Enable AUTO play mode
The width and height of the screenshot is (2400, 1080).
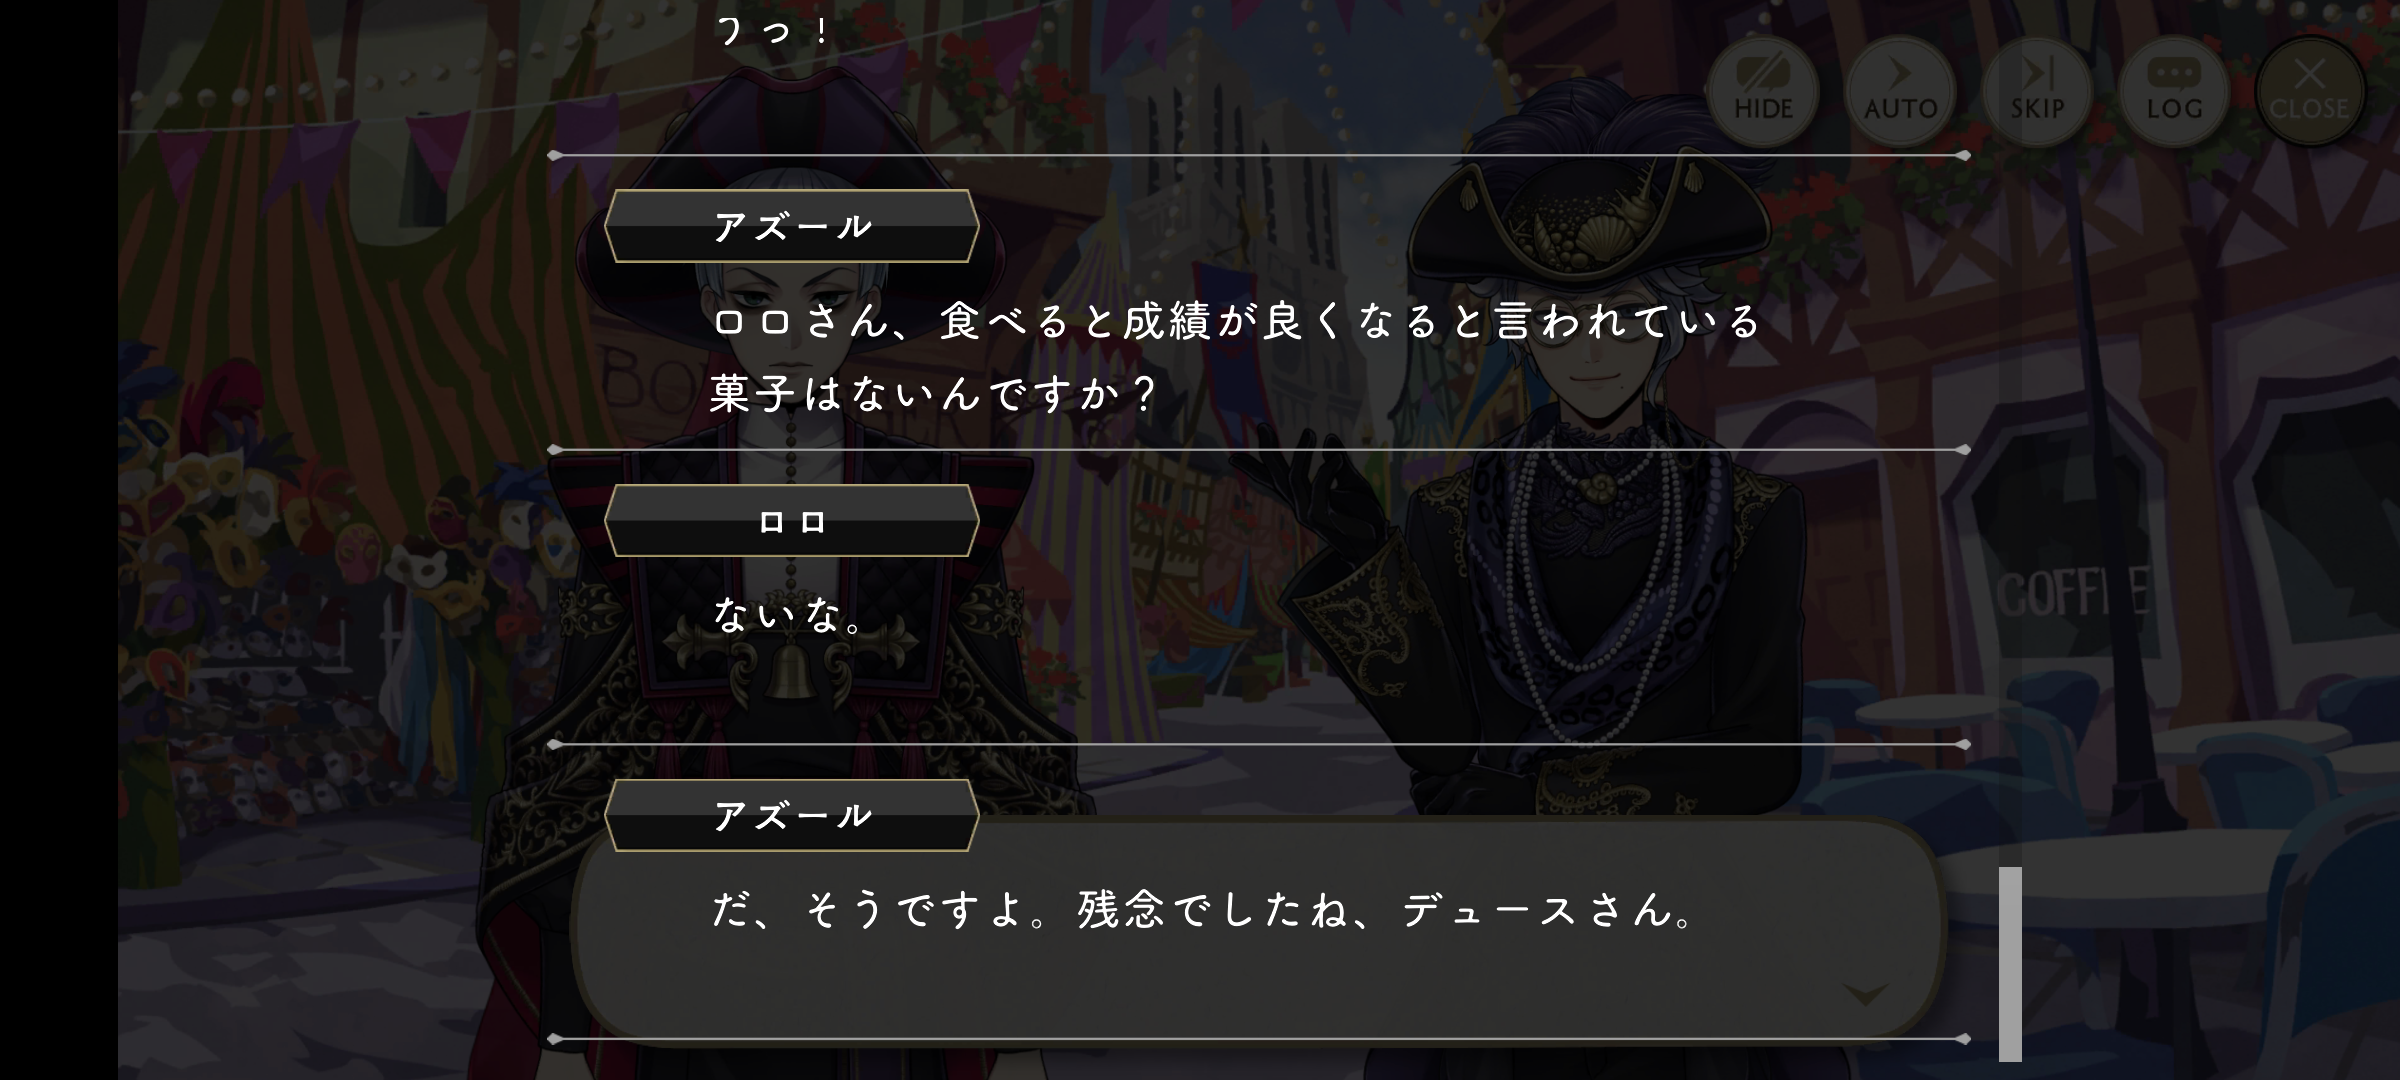tap(1900, 92)
